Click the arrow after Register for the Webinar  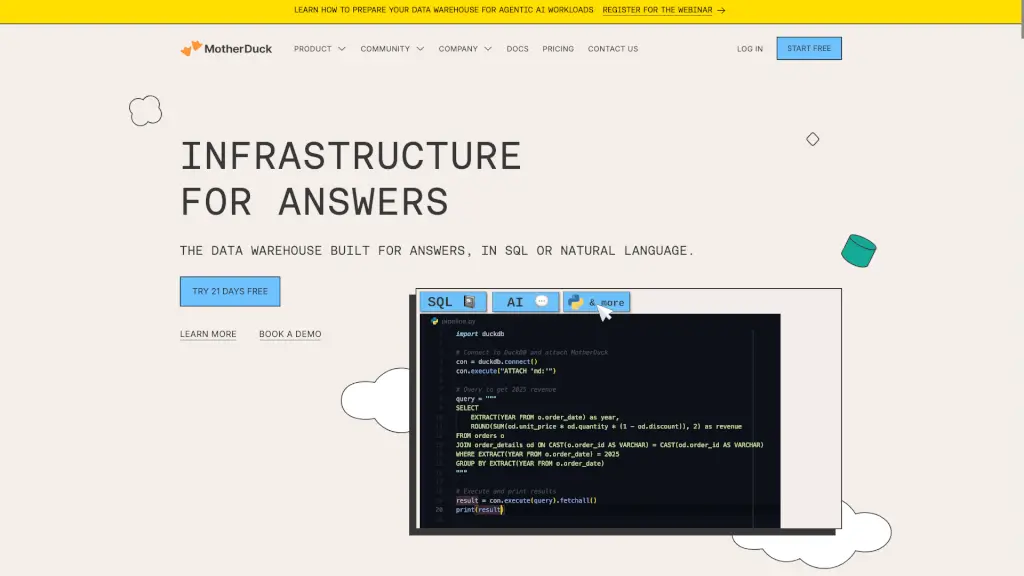721,10
